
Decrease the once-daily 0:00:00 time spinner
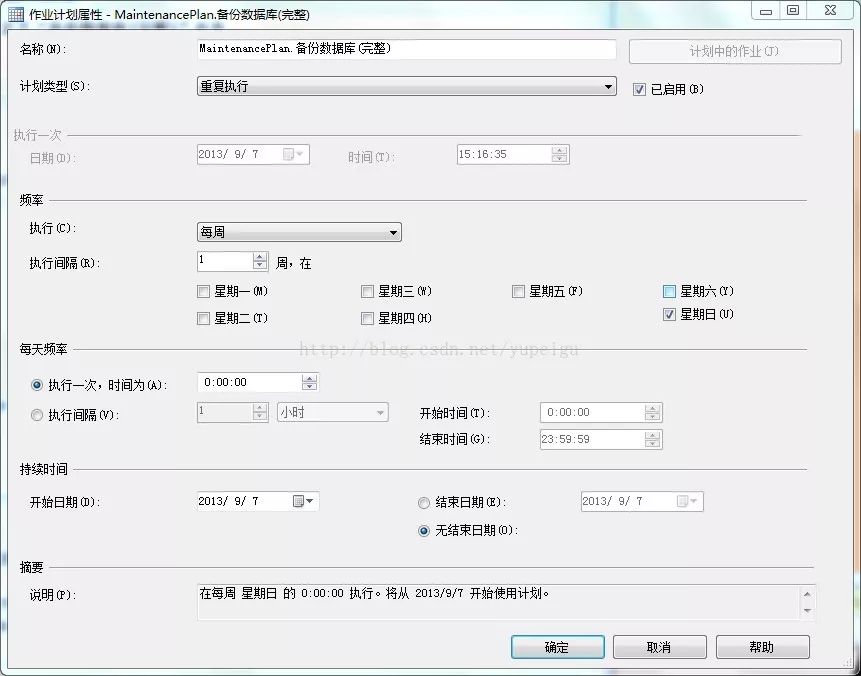pyautogui.click(x=309, y=387)
